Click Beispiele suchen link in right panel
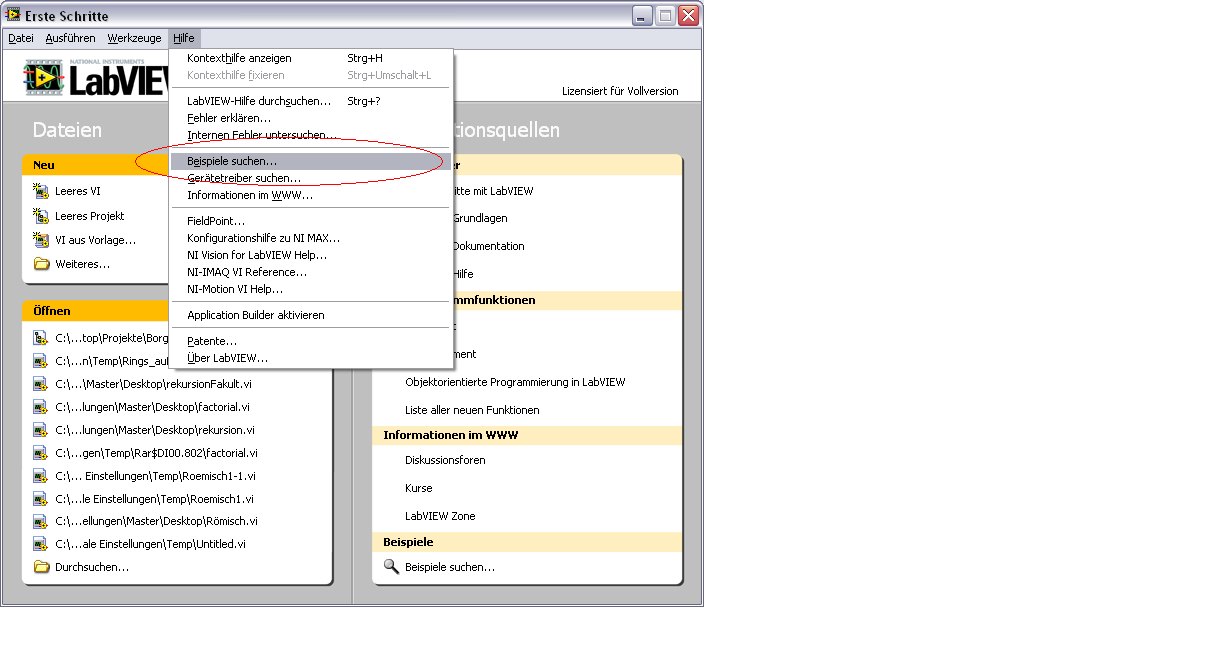 tap(450, 567)
